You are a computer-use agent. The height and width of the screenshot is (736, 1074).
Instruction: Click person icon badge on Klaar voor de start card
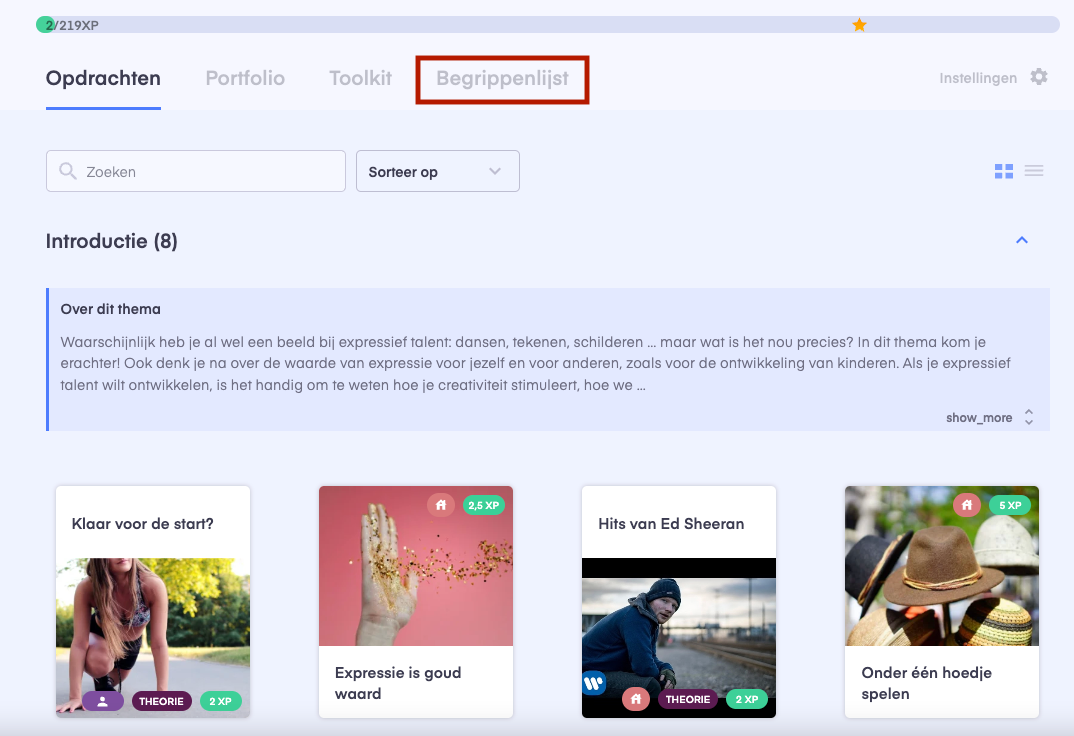pos(103,701)
